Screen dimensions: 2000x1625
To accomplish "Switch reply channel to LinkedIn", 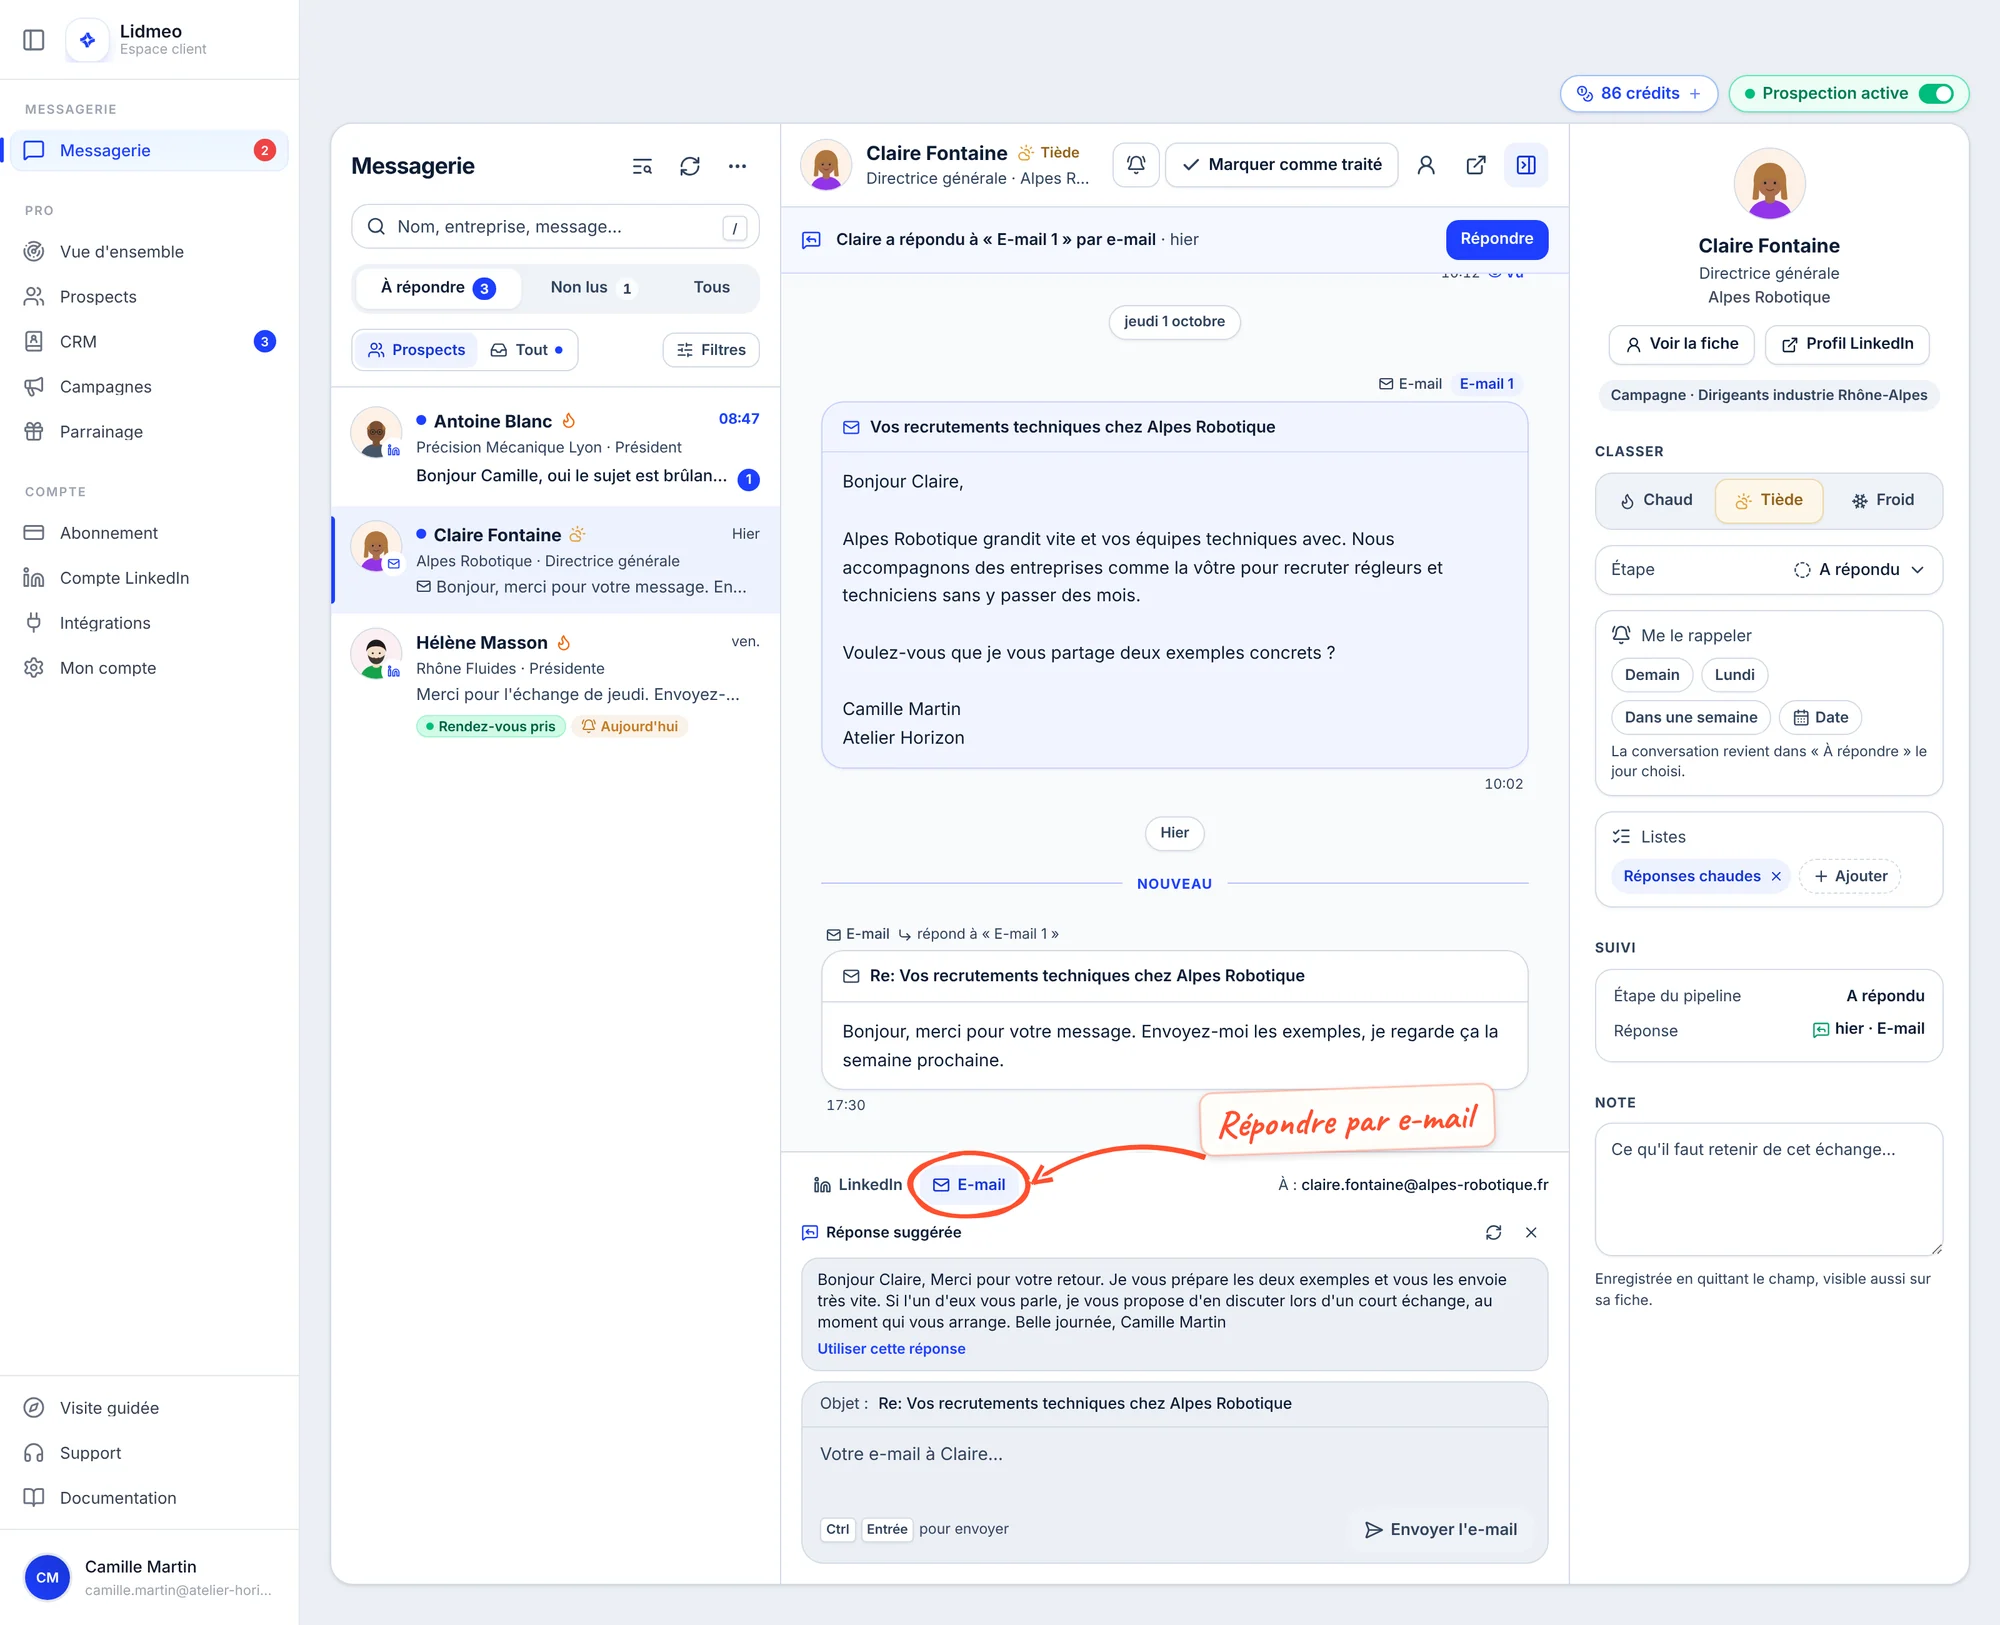I will 858,1184.
